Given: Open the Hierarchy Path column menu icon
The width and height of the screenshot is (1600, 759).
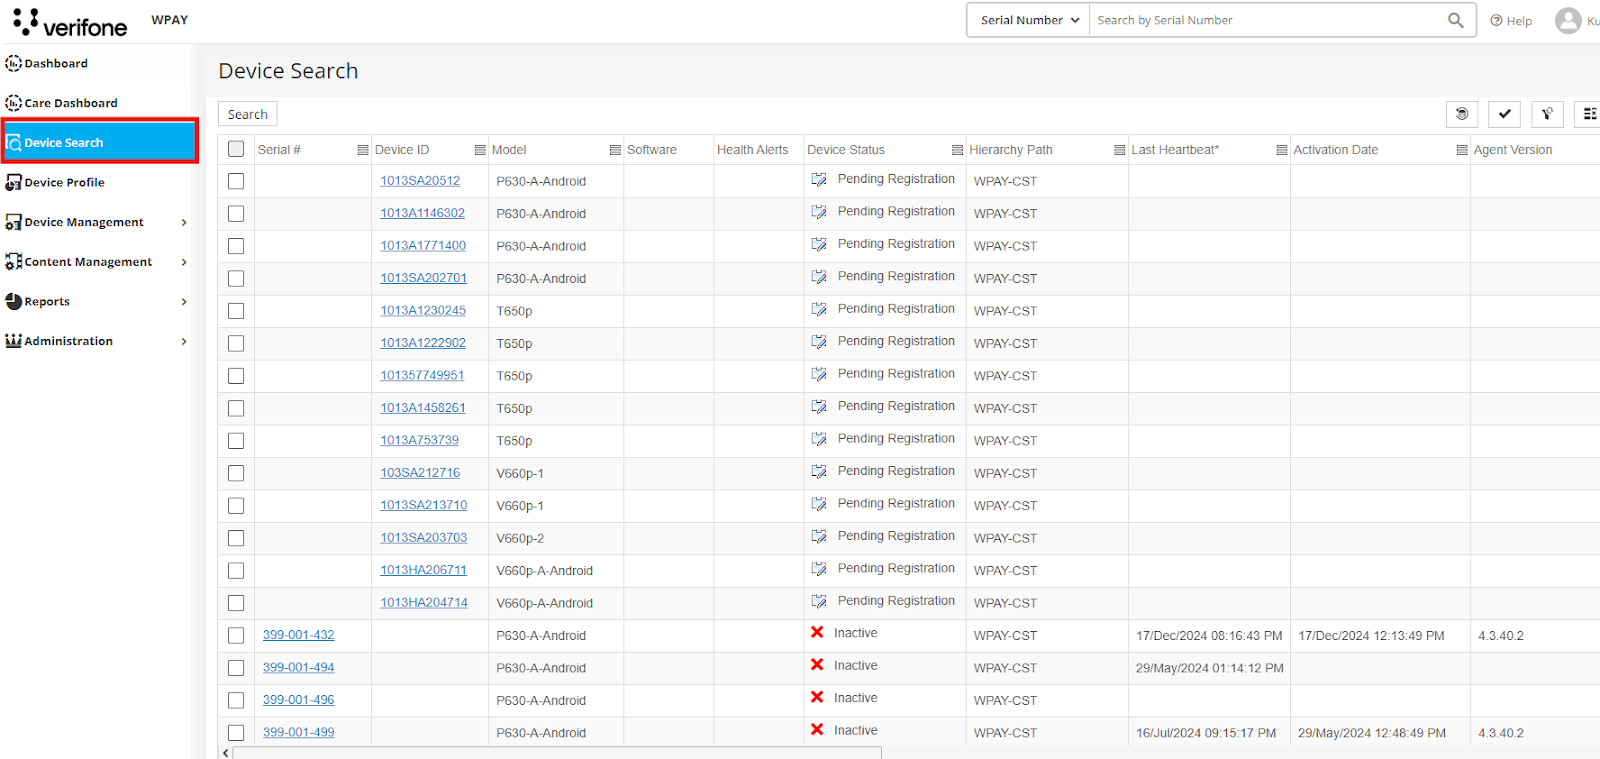Looking at the screenshot, I should (1119, 150).
